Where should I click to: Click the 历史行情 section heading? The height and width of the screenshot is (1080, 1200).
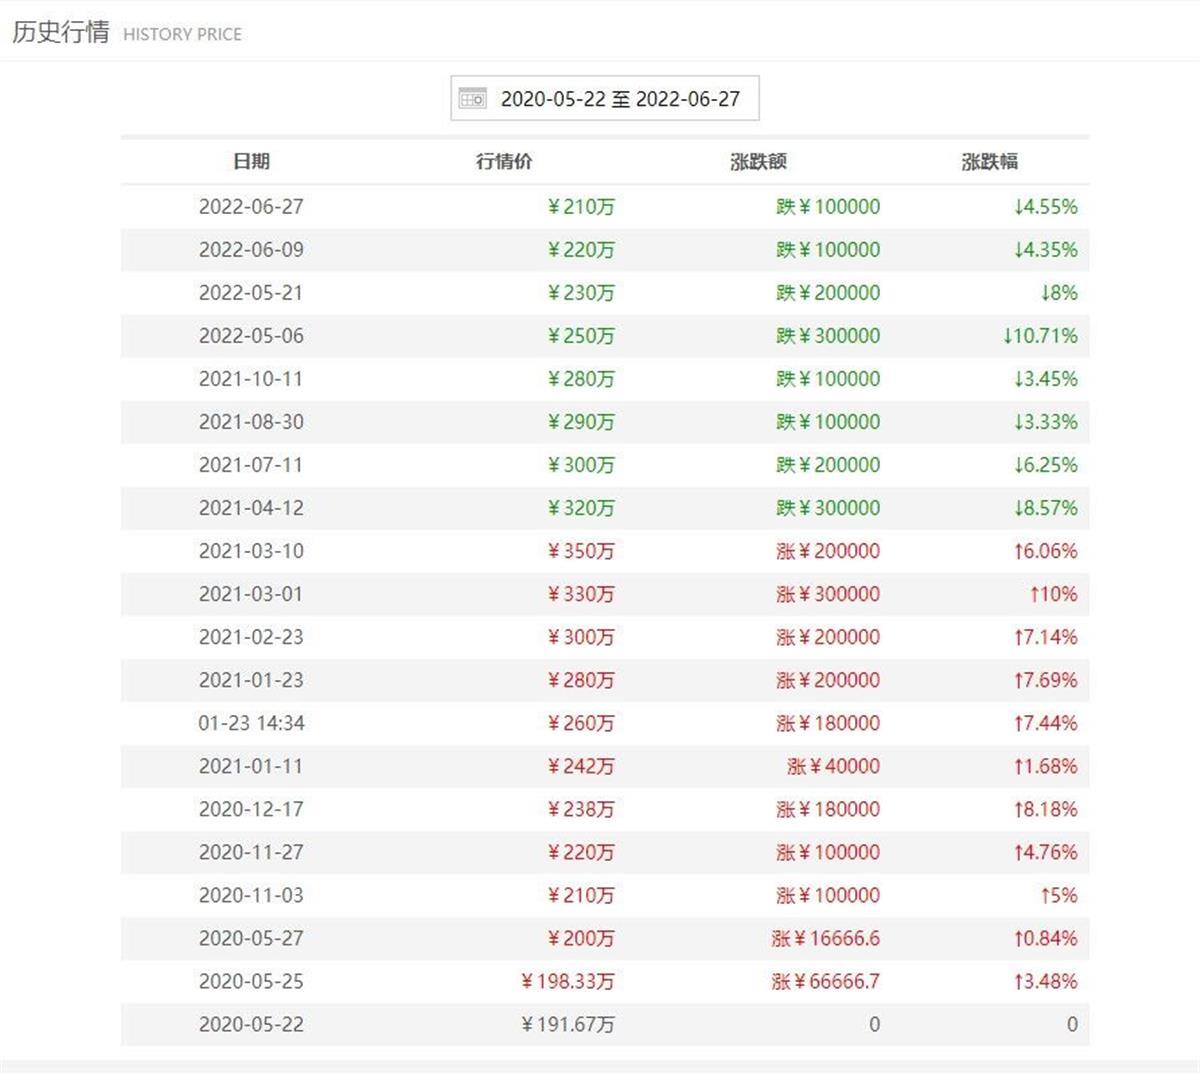click(61, 32)
